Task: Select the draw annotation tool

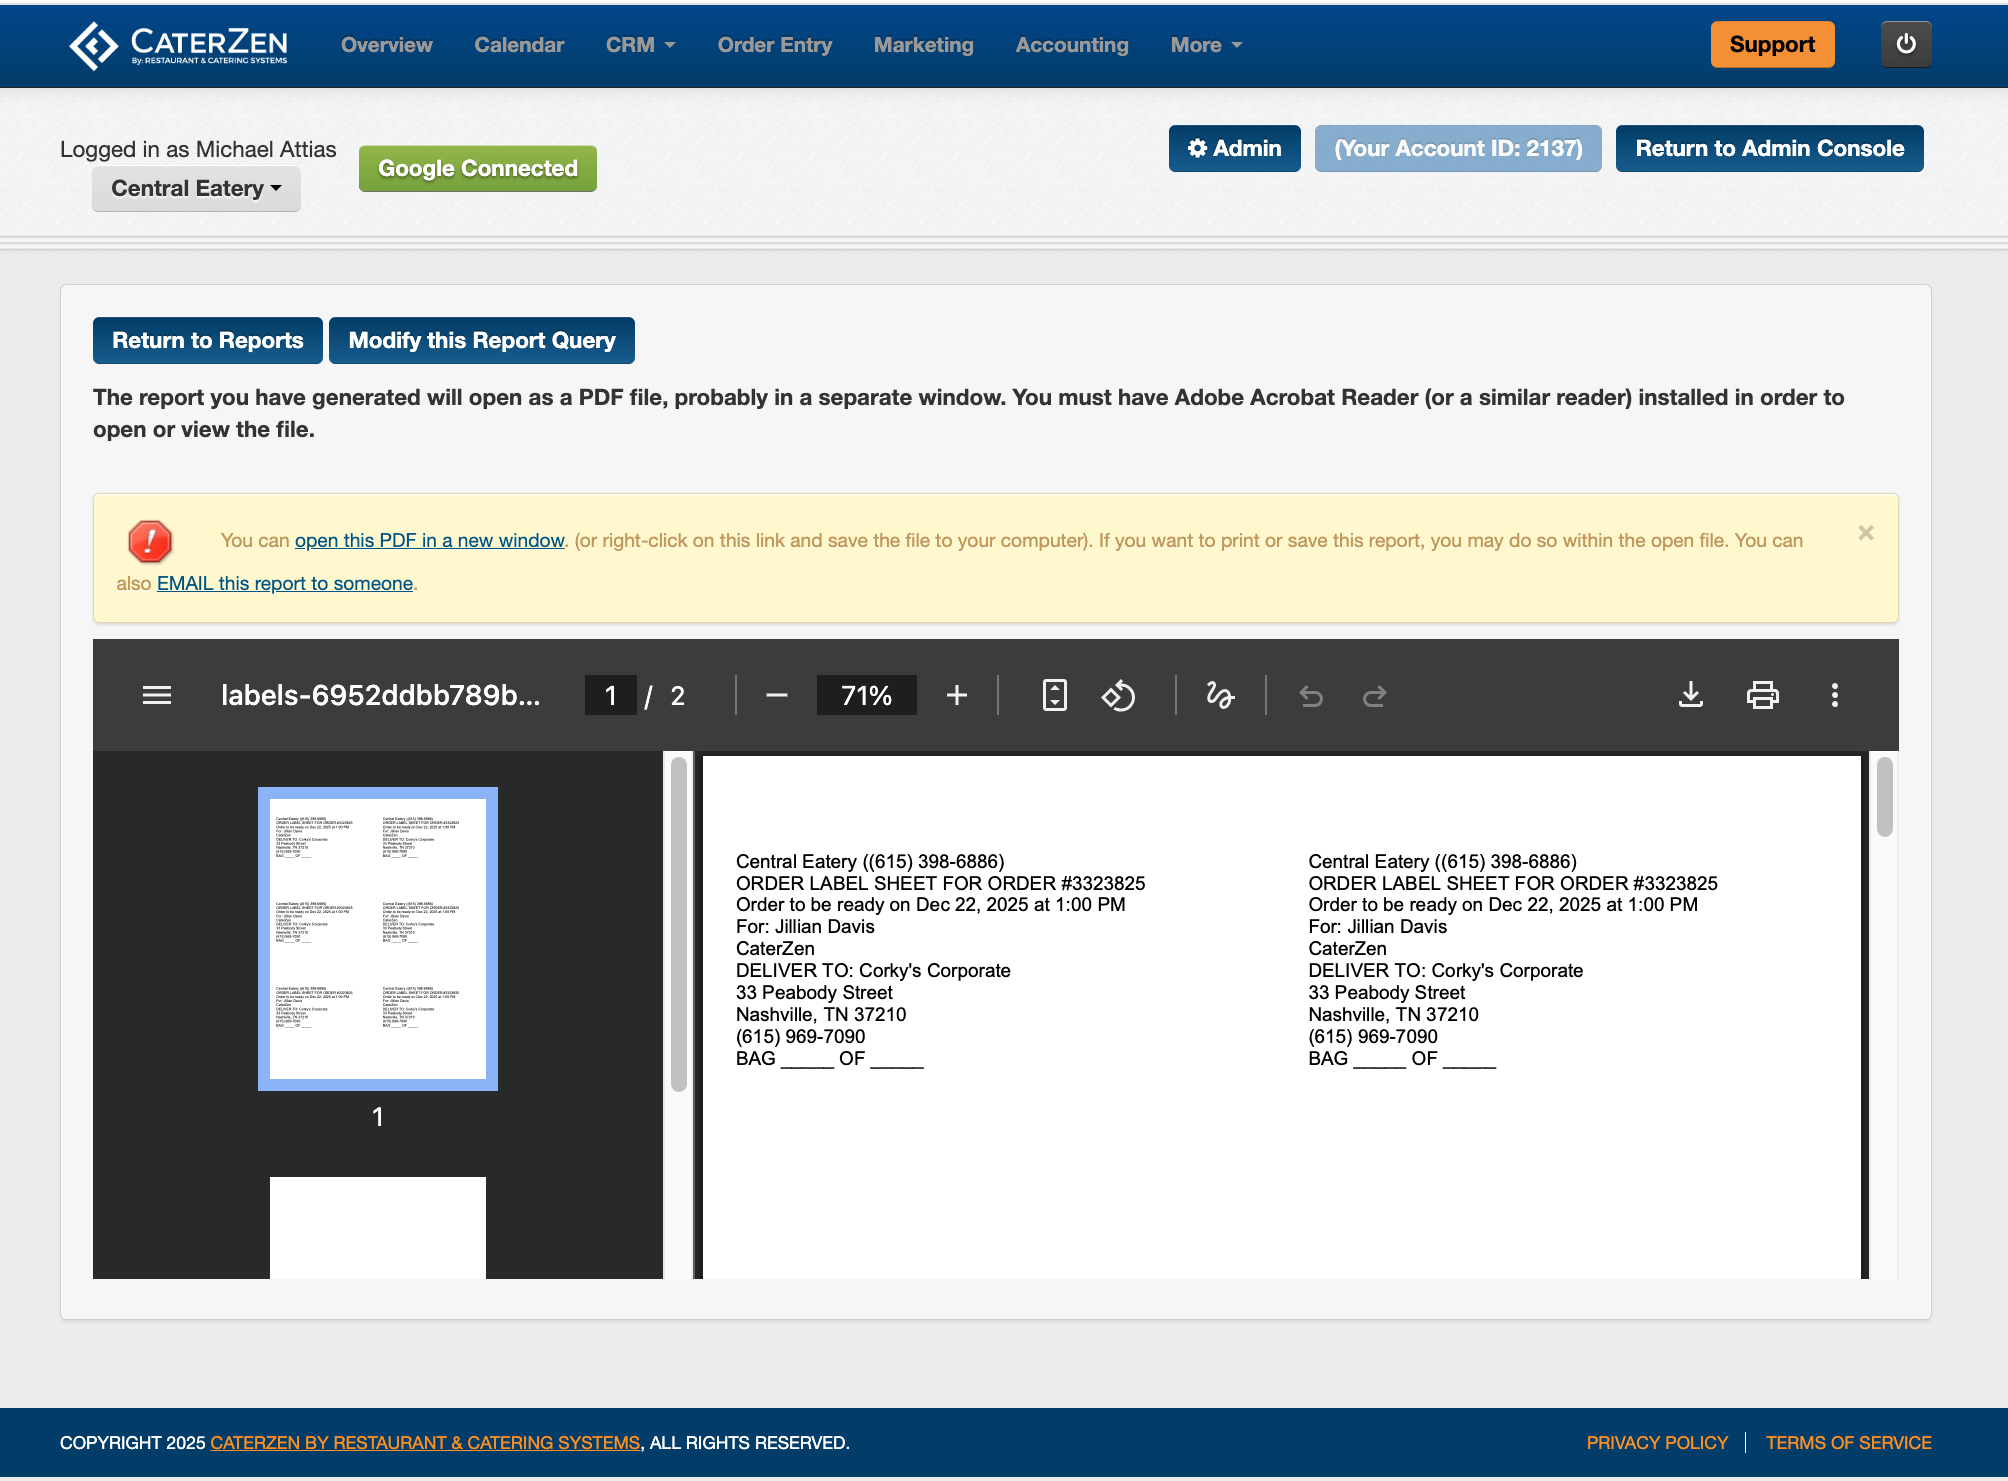Action: [x=1219, y=695]
